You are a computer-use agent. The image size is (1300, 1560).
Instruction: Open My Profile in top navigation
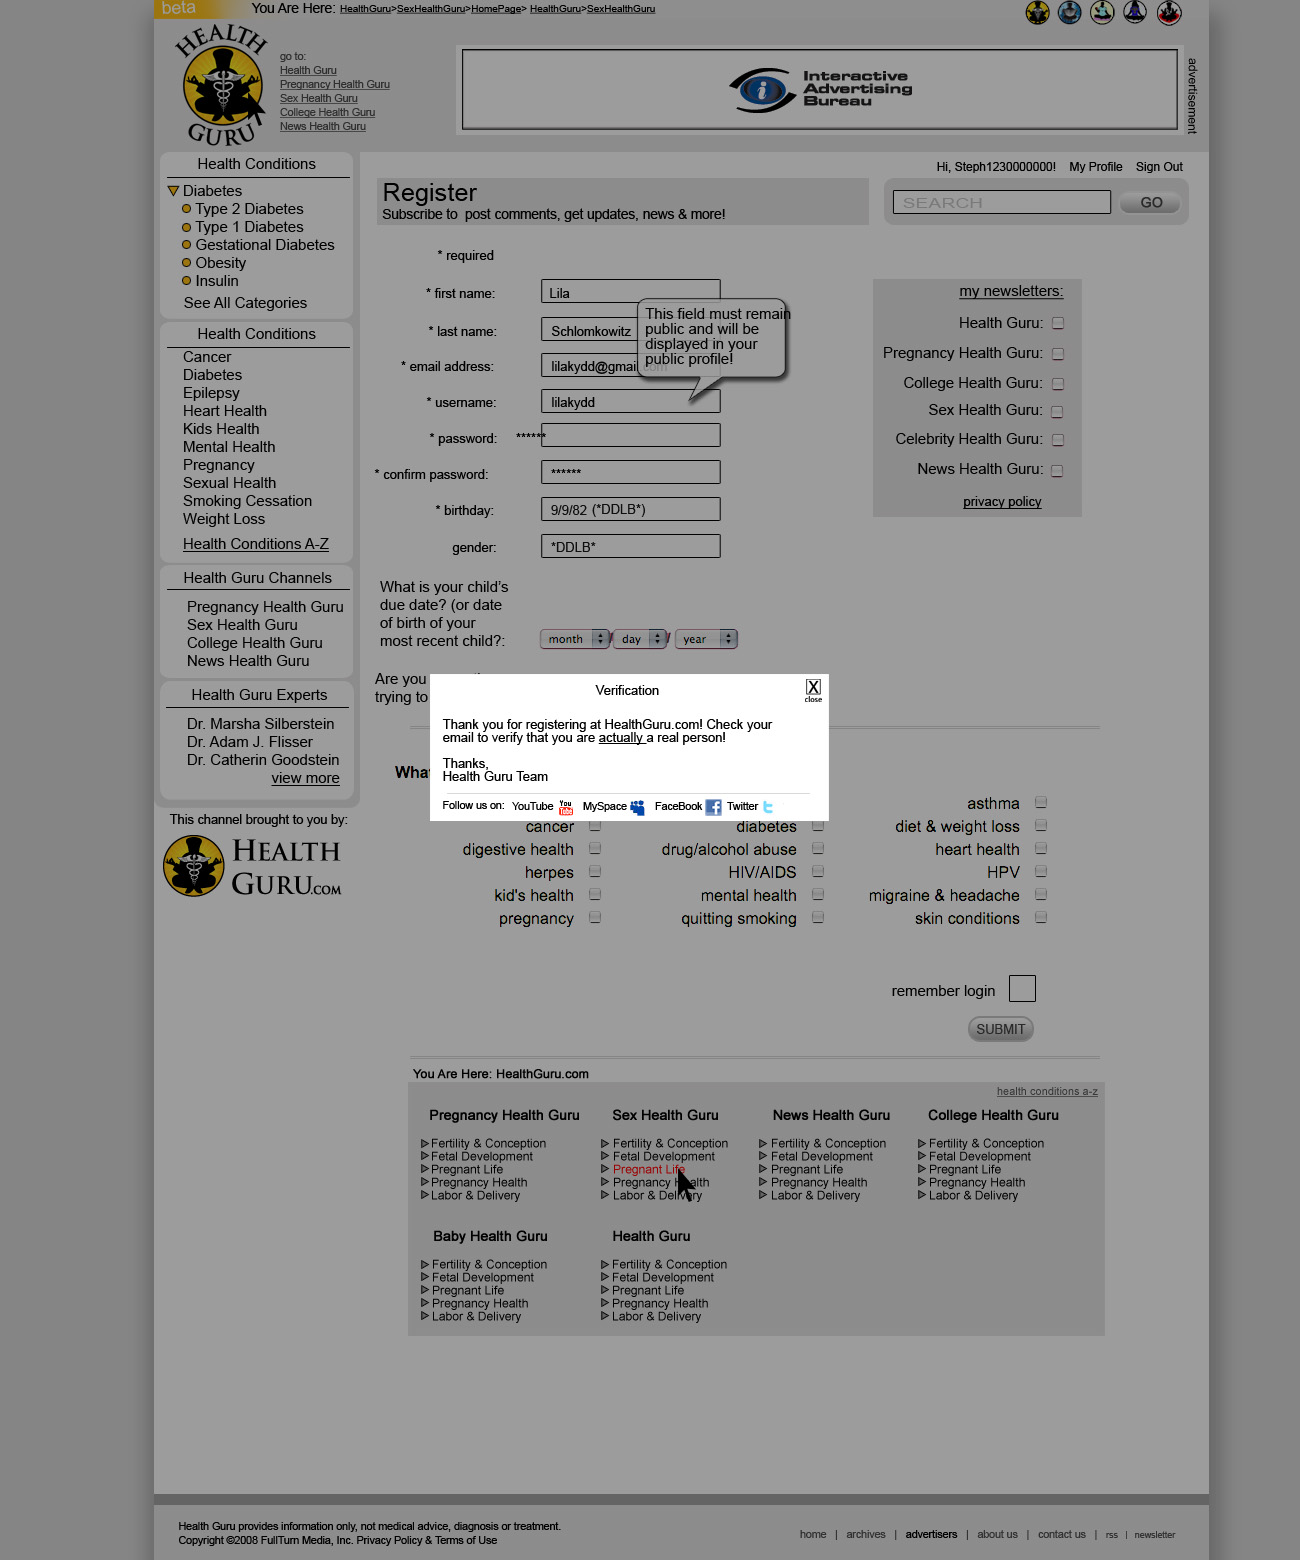tap(1095, 167)
